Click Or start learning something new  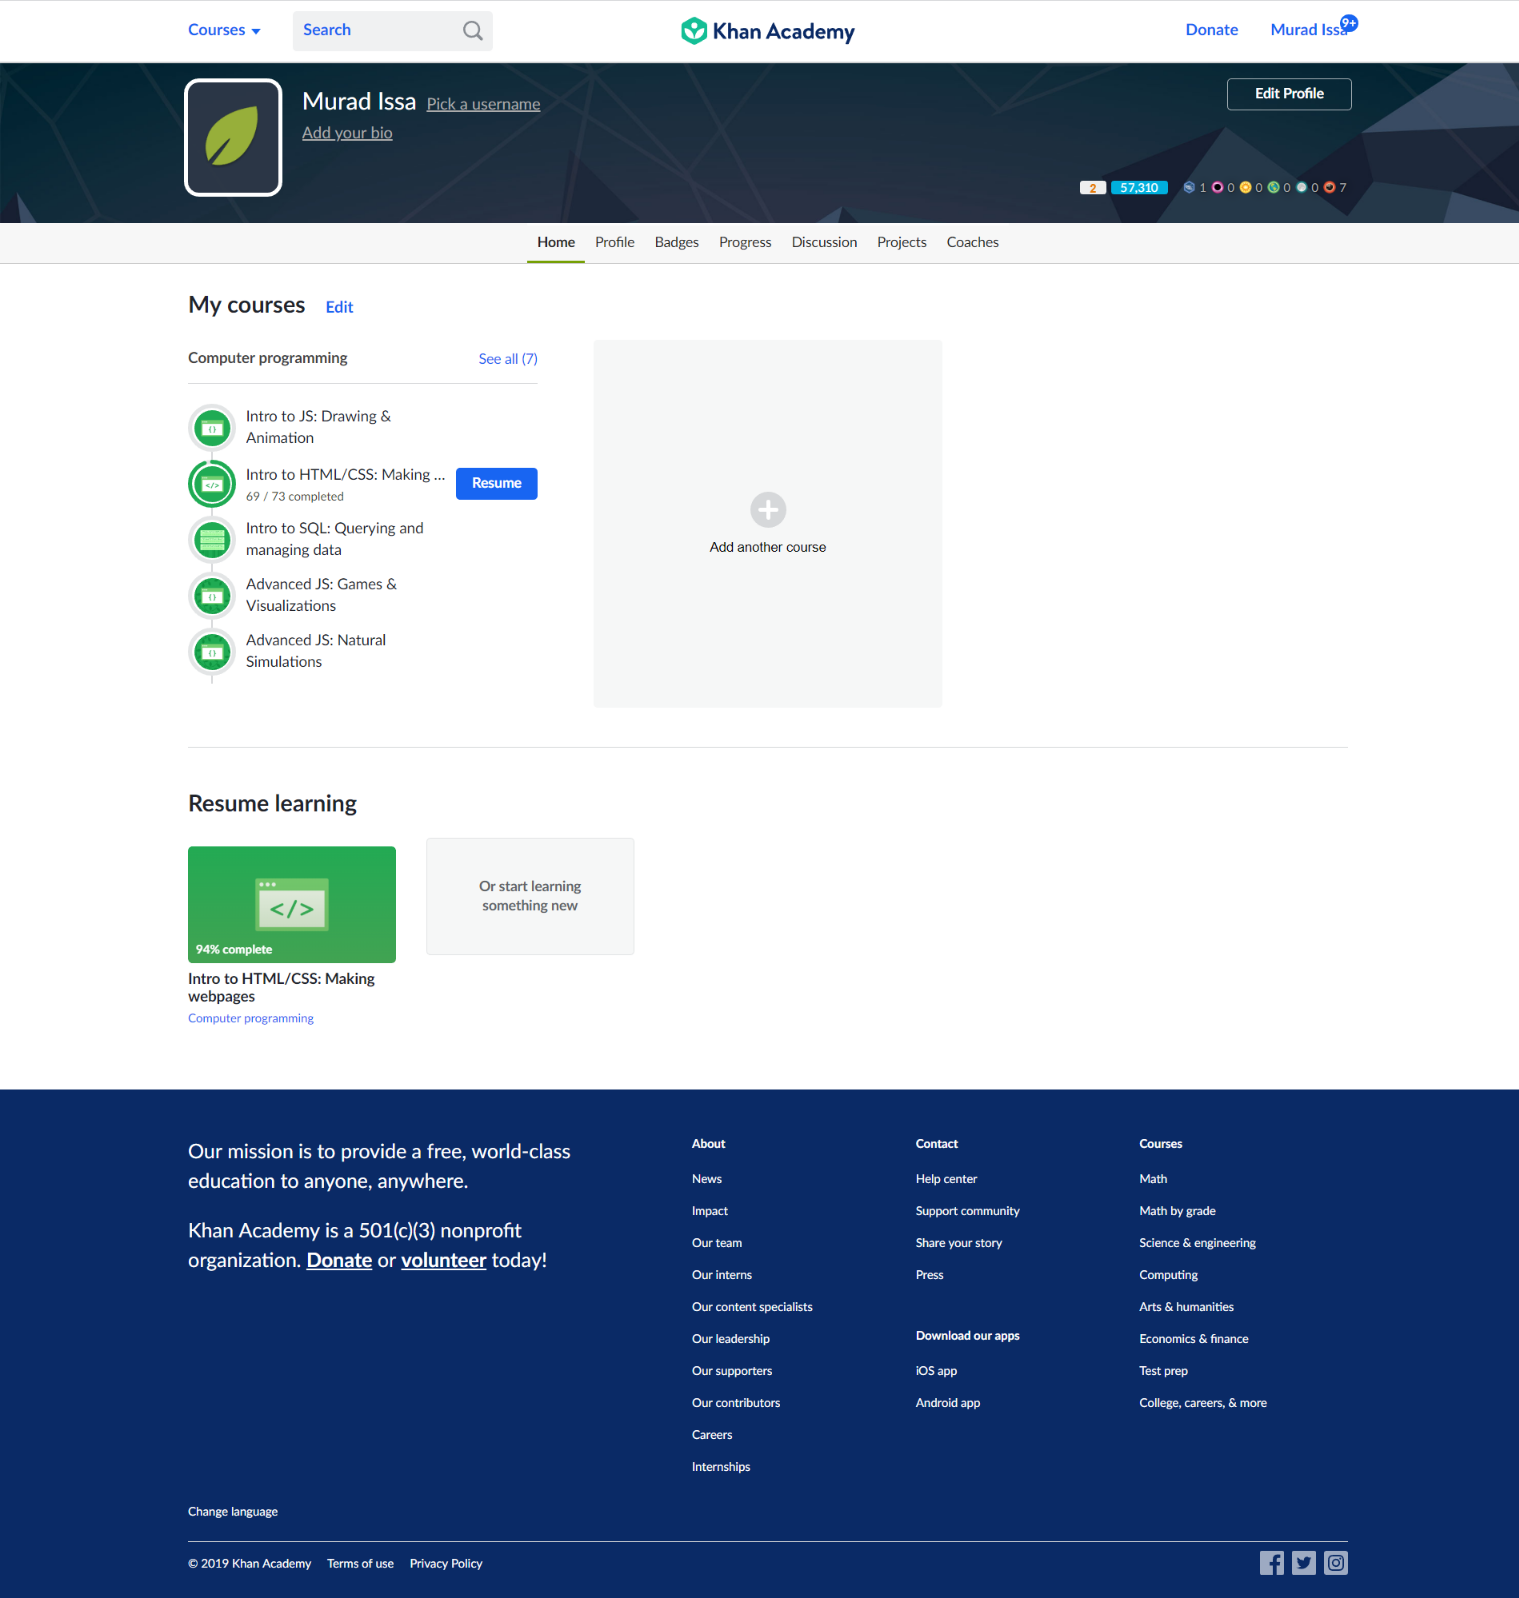pyautogui.click(x=530, y=896)
